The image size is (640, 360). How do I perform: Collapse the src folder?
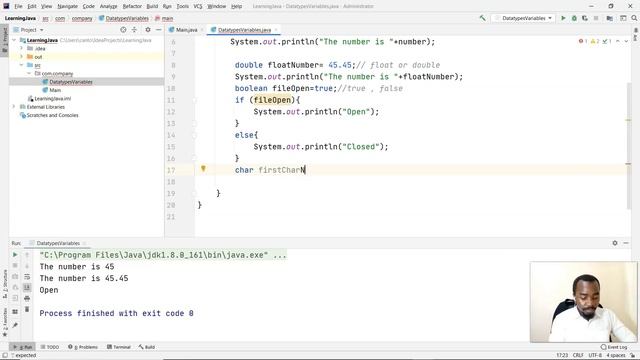(21, 65)
